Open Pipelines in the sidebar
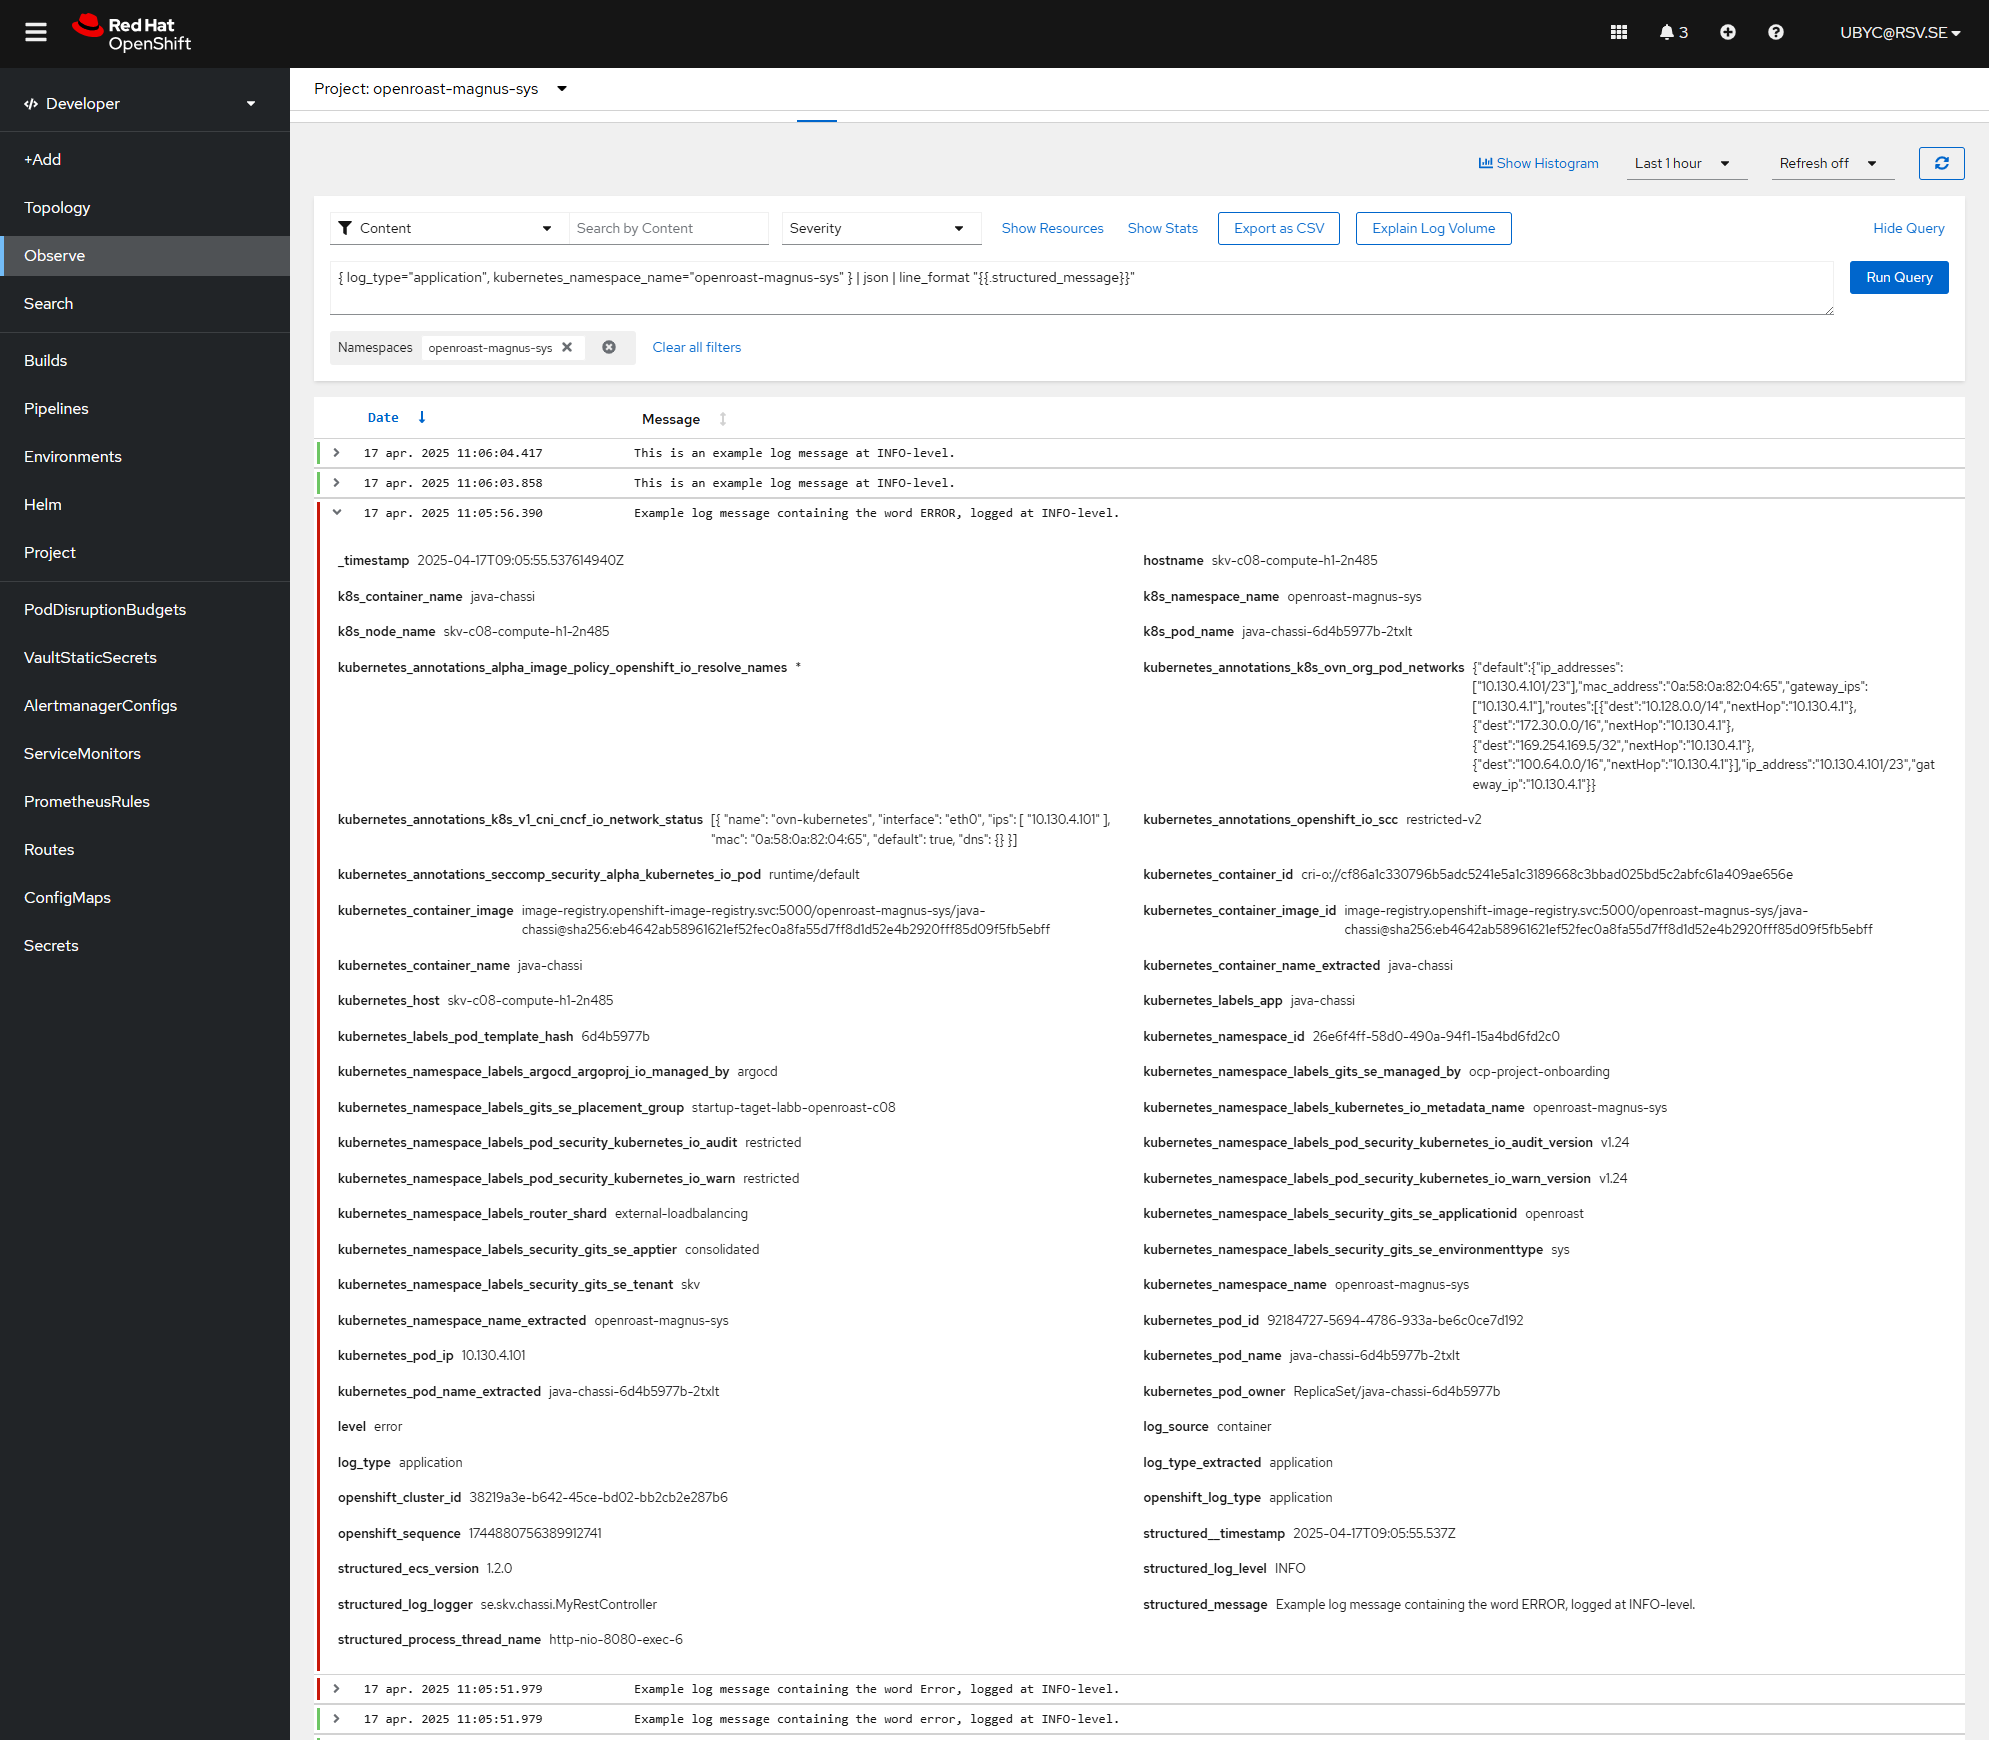 56,408
